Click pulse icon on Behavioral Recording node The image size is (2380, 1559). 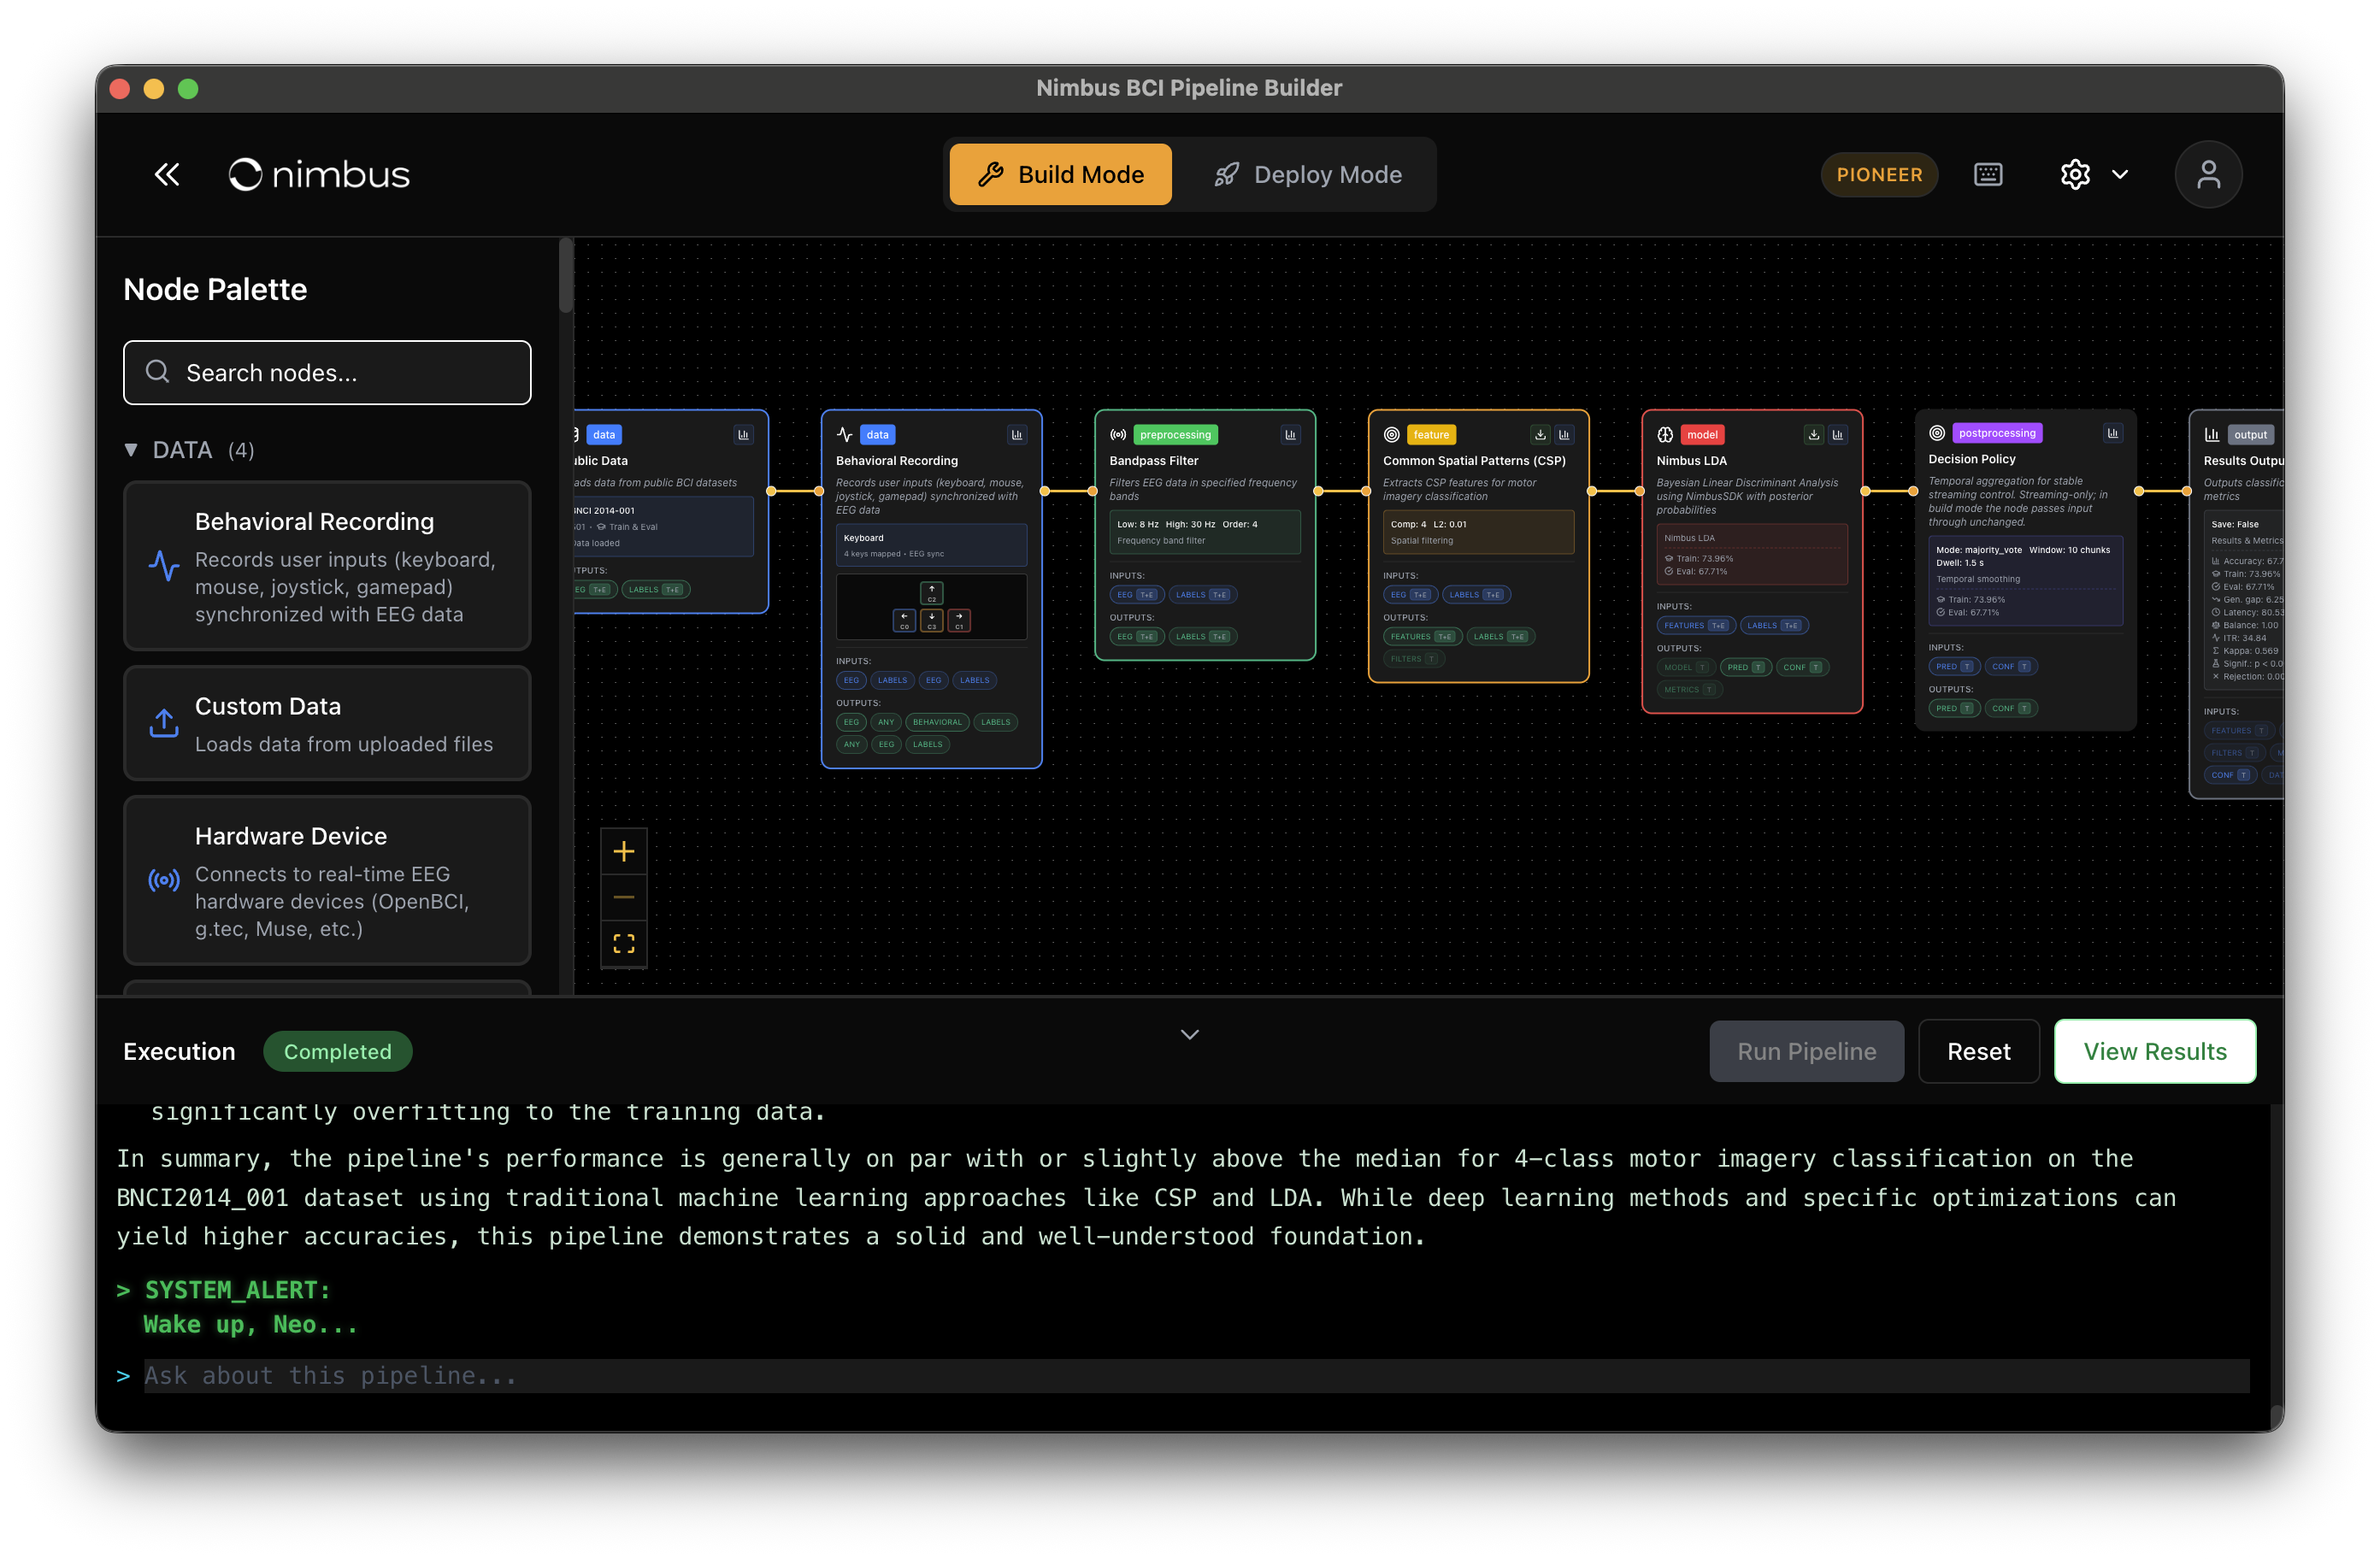click(x=845, y=434)
